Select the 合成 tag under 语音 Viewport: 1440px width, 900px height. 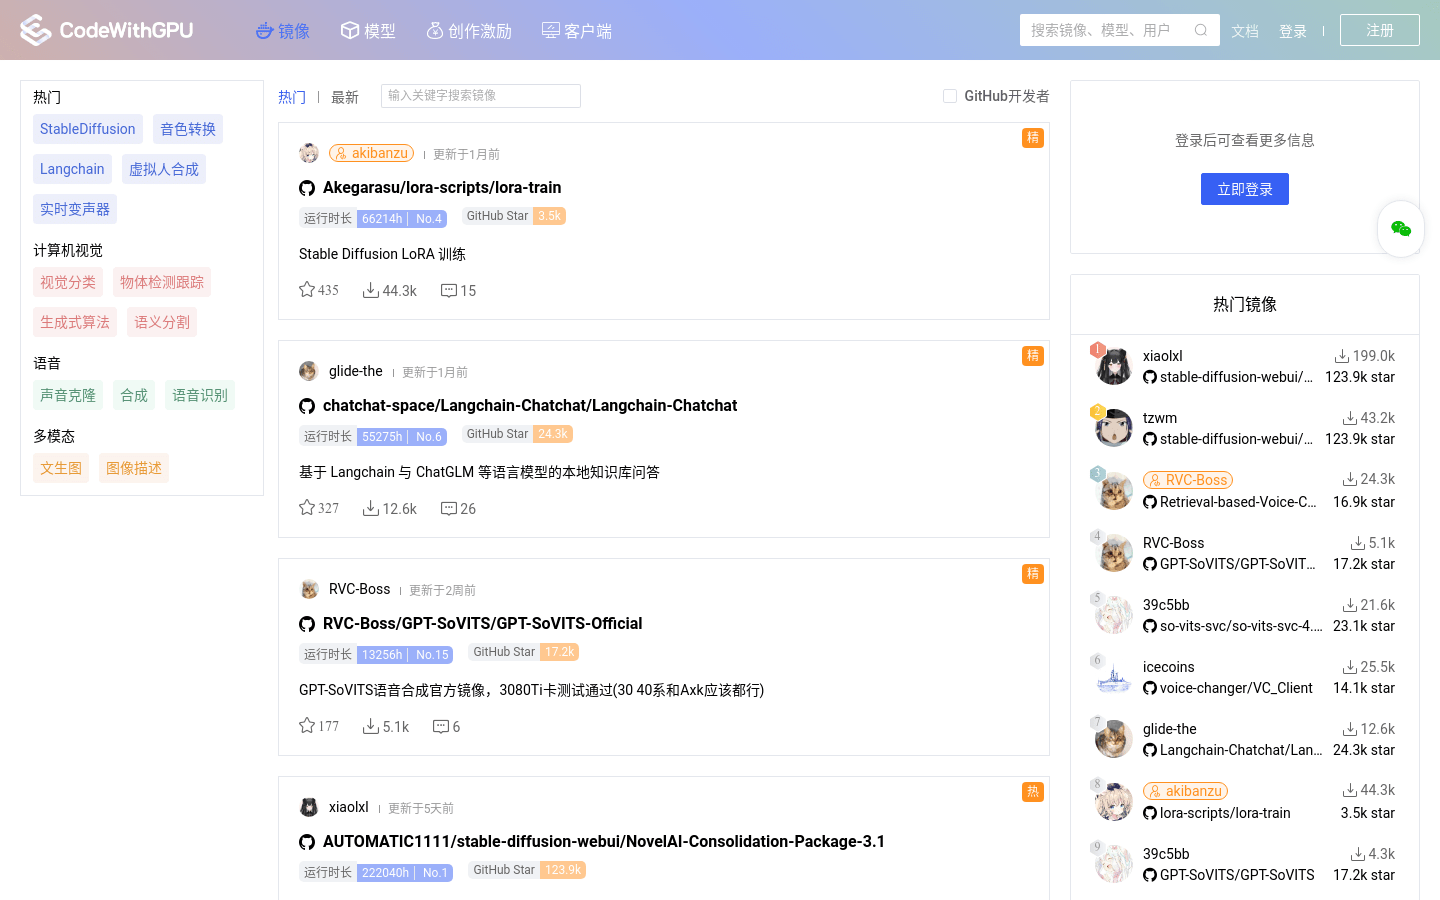[134, 395]
